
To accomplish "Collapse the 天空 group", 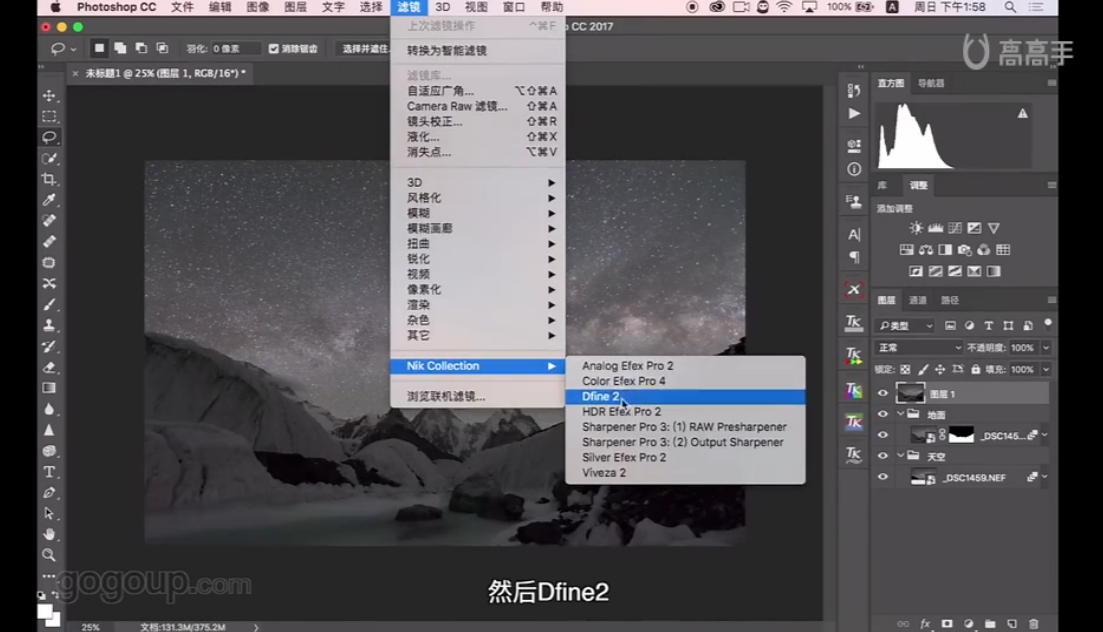I will [900, 455].
